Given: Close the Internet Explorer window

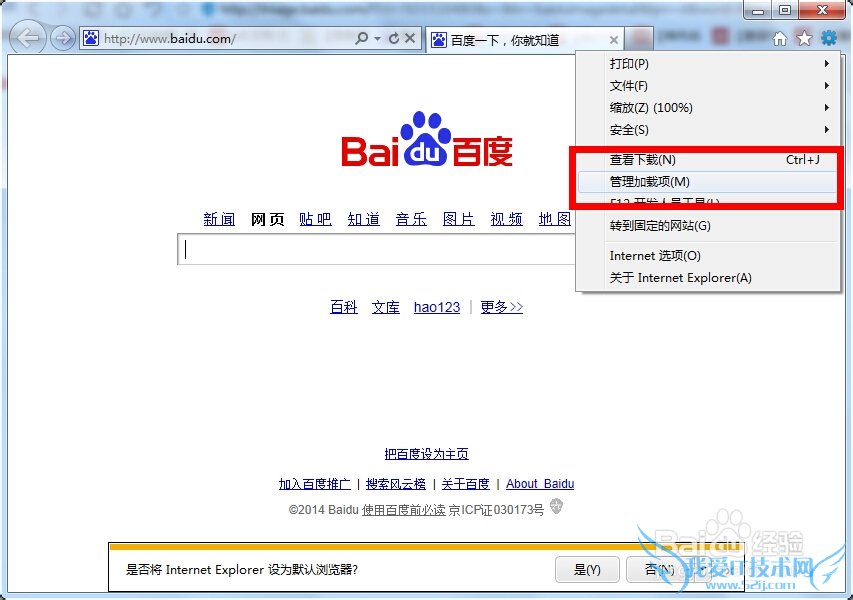Looking at the screenshot, I should (822, 10).
